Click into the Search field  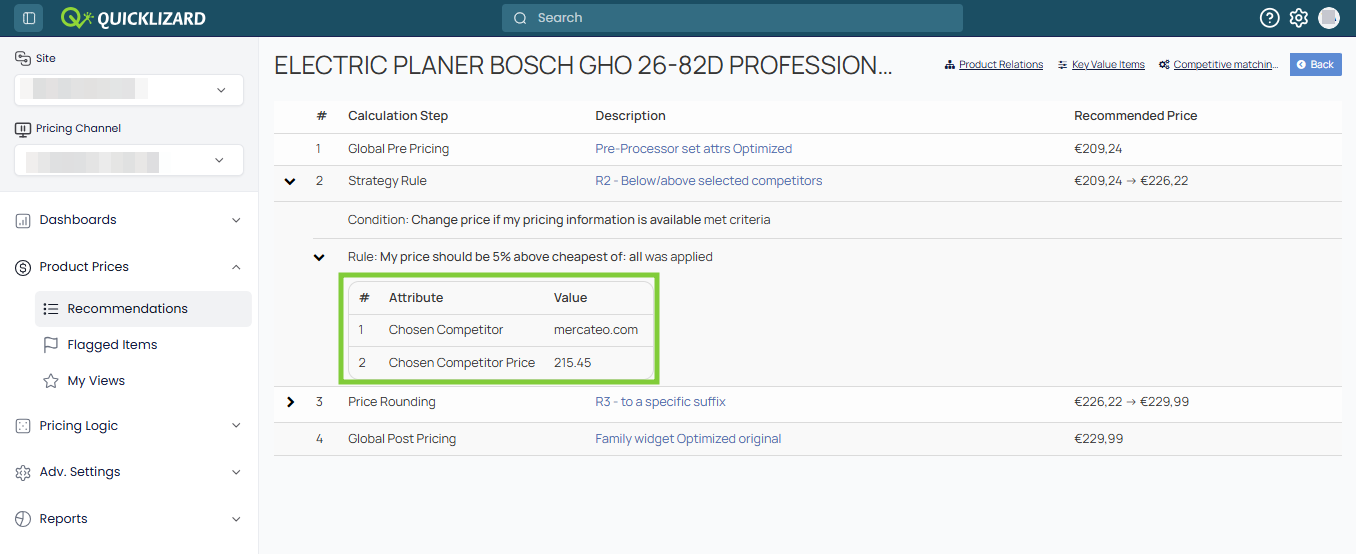(x=732, y=18)
